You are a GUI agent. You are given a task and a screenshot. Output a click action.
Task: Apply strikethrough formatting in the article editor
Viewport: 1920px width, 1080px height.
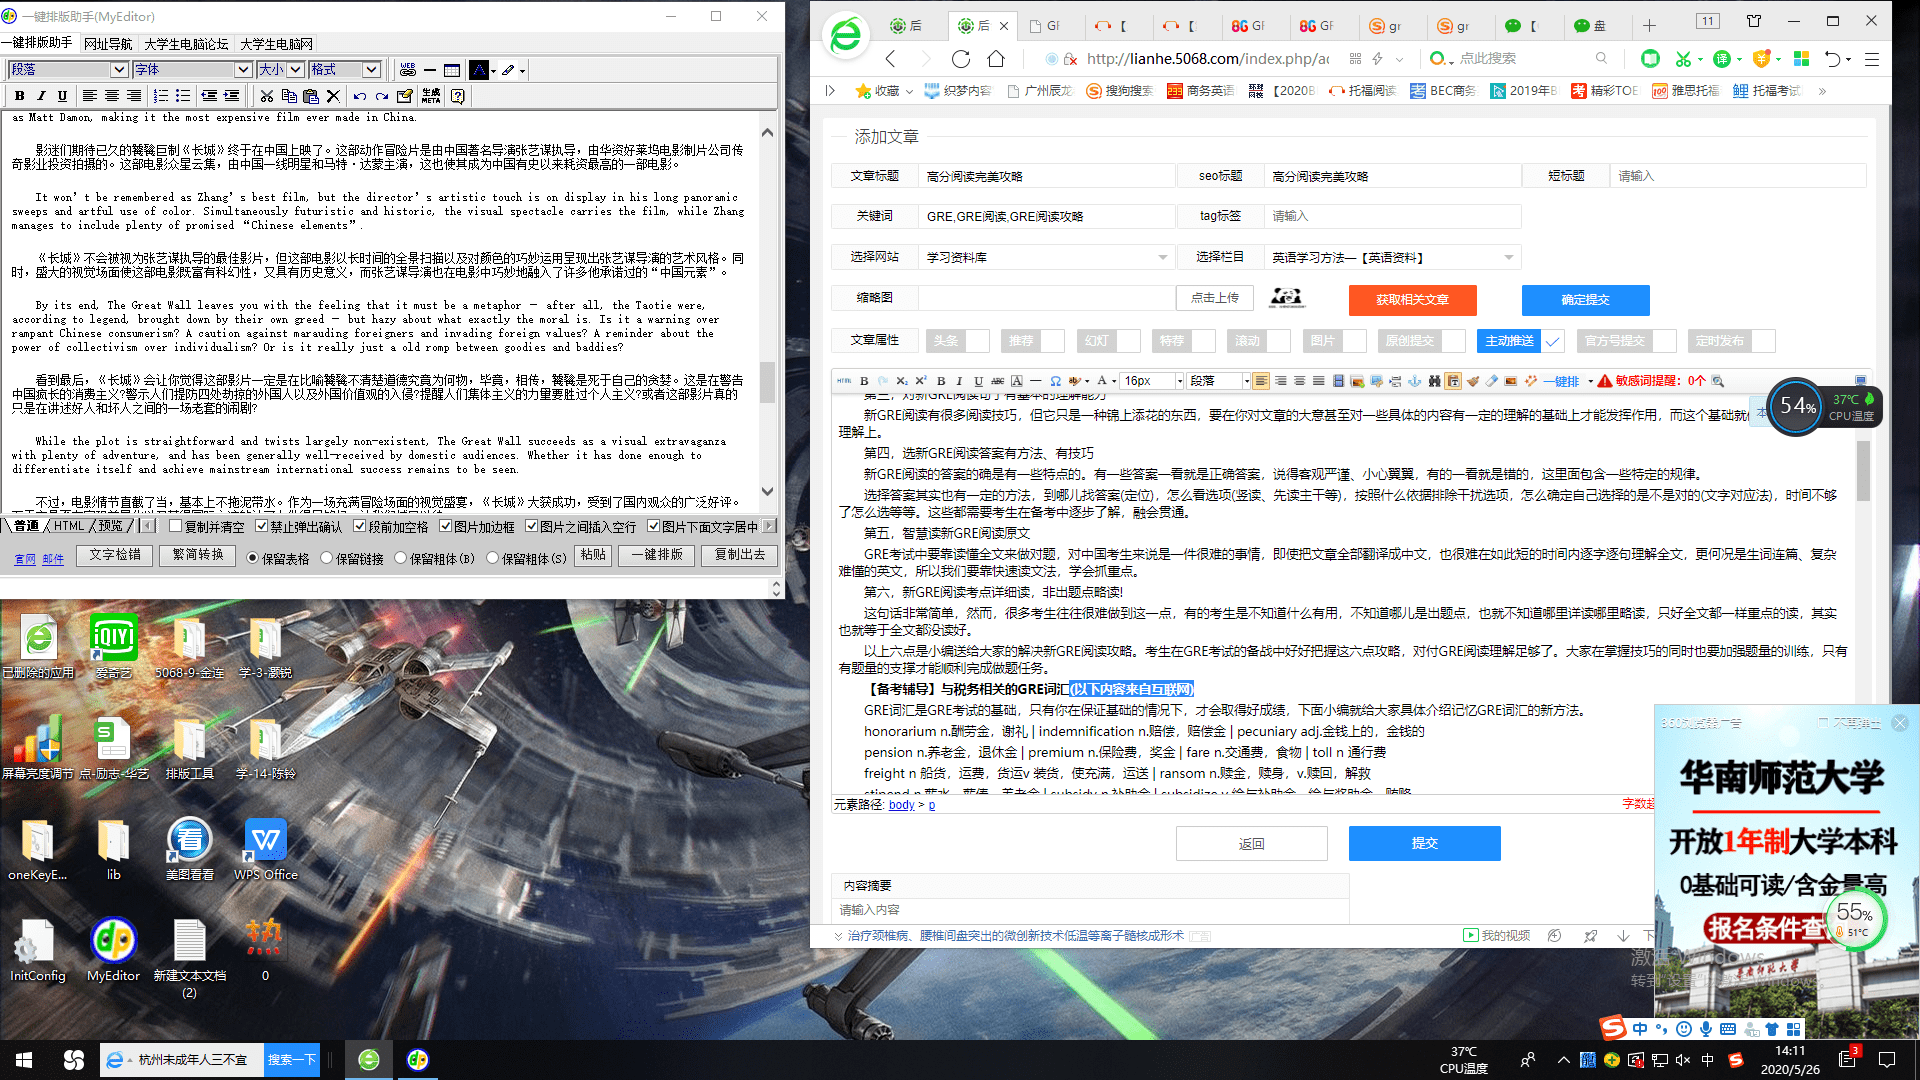click(996, 381)
